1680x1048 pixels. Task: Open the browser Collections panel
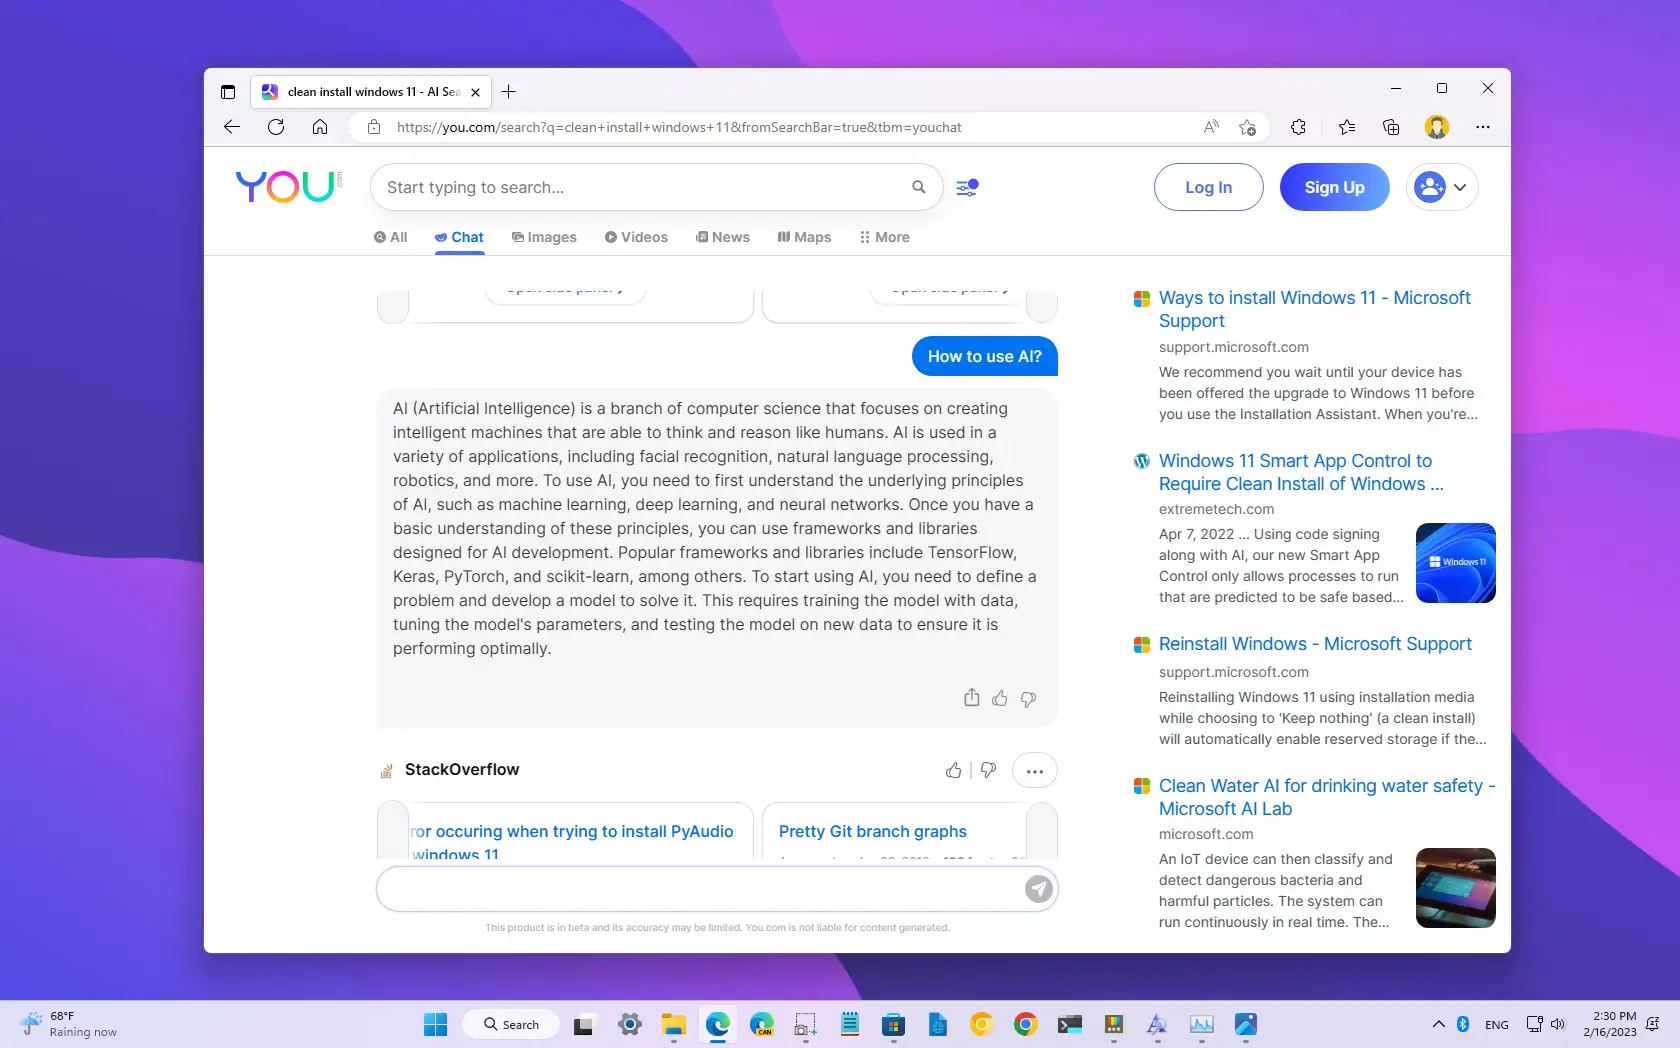(x=1391, y=127)
